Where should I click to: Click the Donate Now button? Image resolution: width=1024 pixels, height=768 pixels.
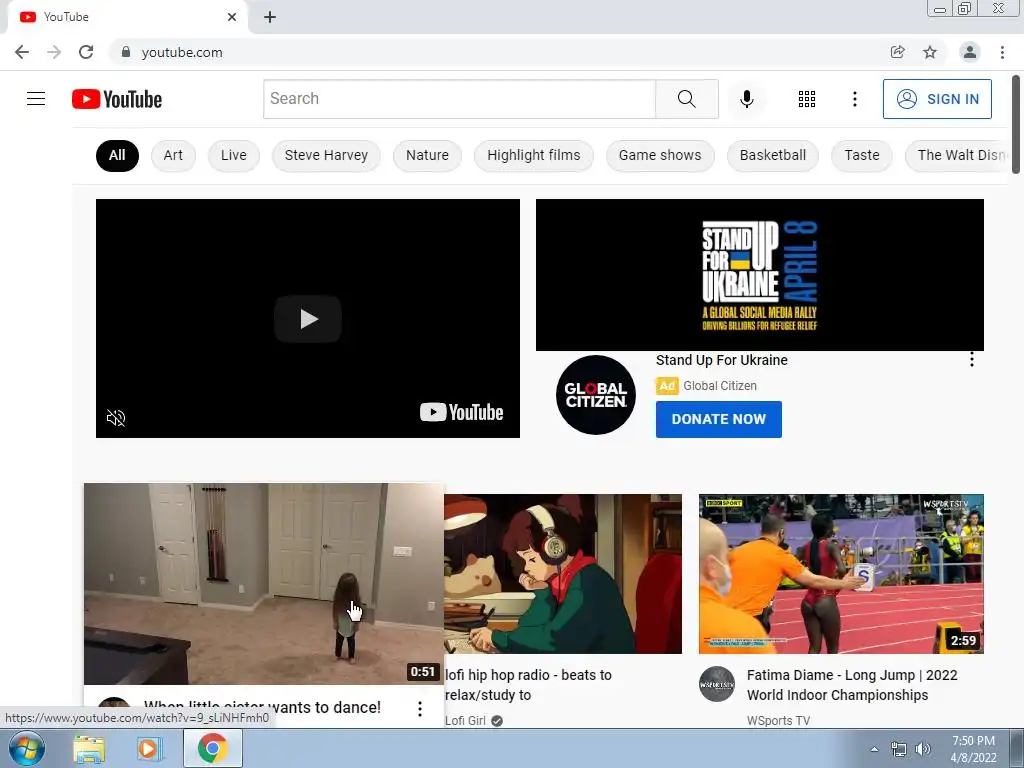point(718,419)
